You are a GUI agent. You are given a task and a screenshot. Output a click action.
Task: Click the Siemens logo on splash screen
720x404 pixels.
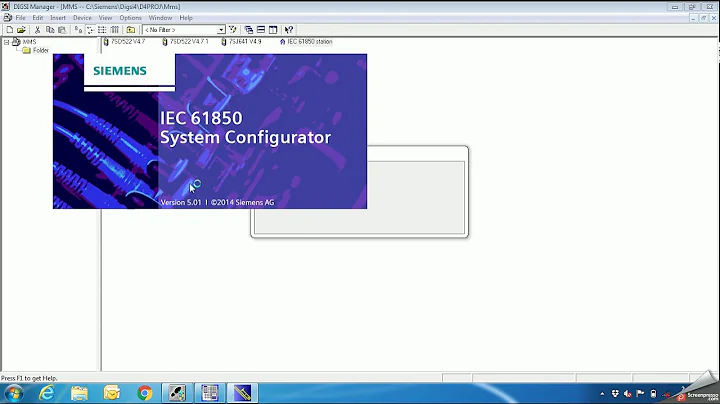point(120,71)
